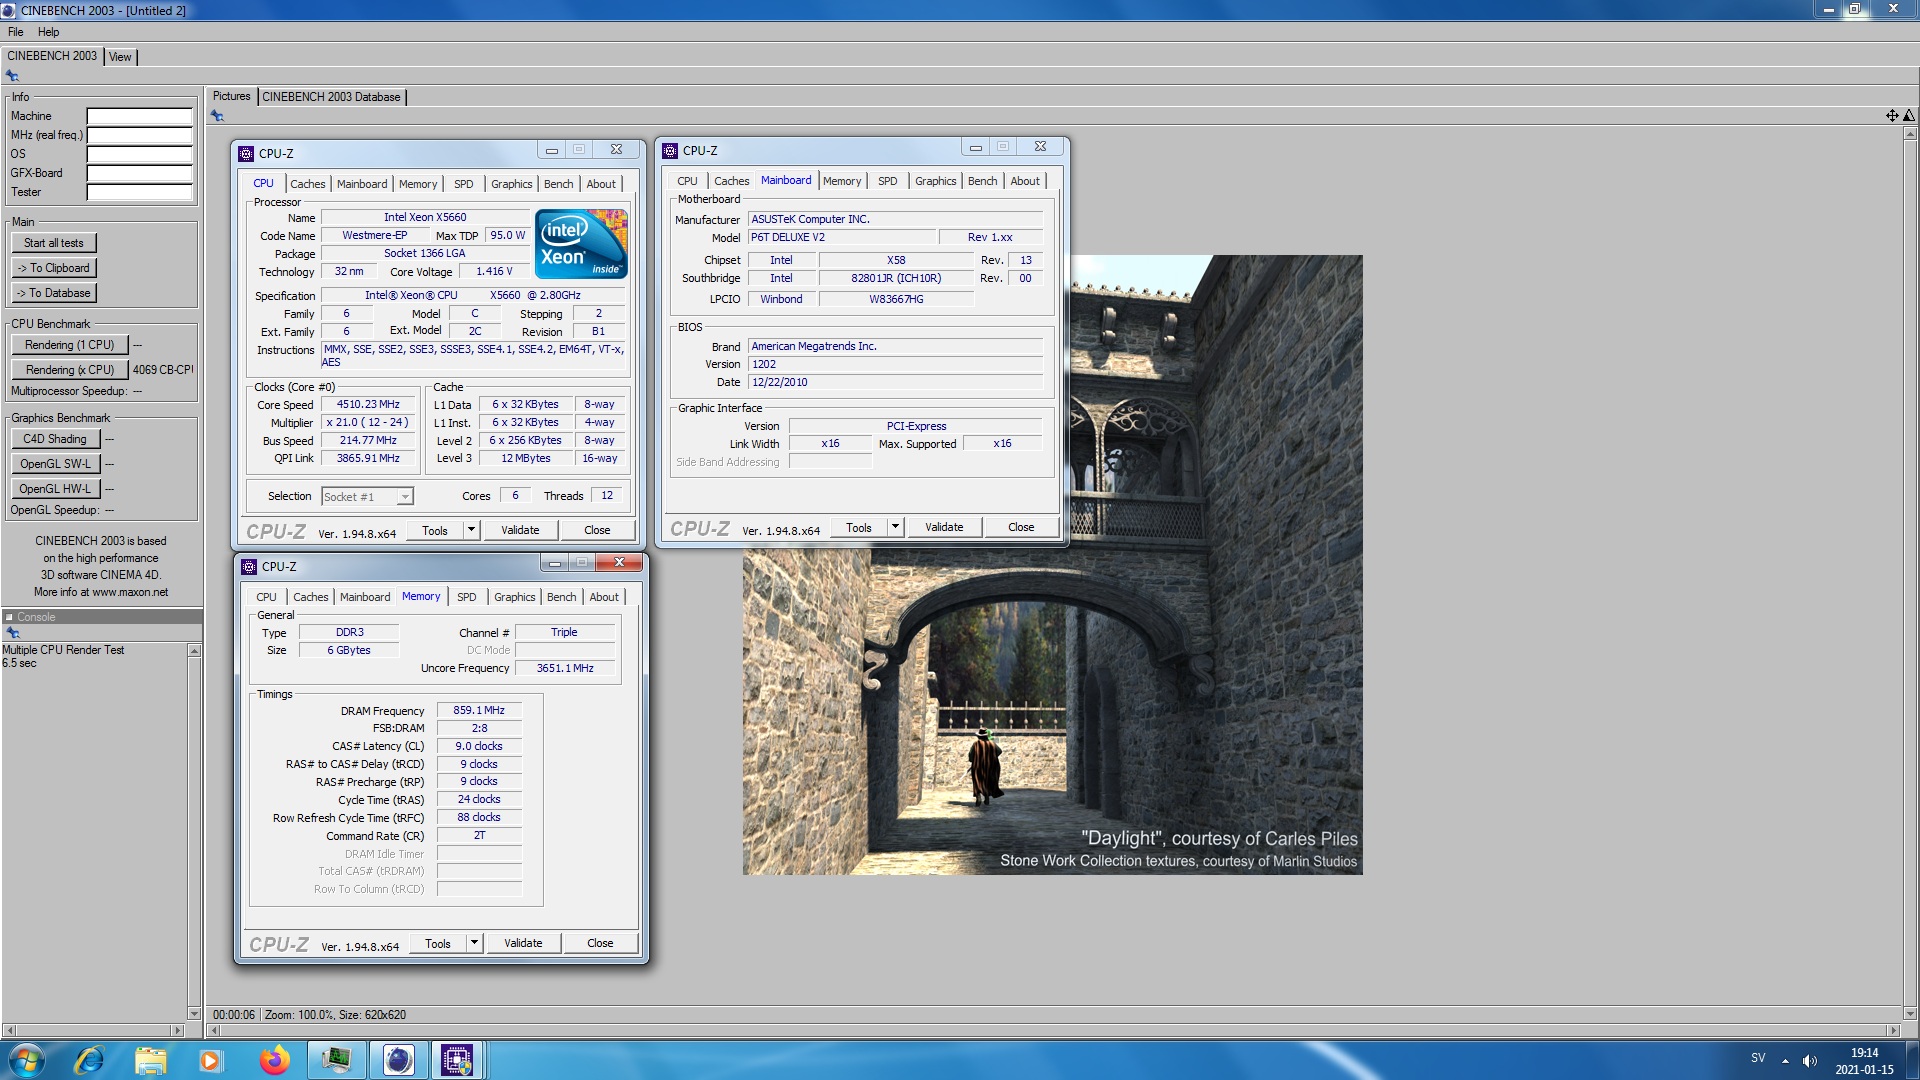Click the volume speaker tray icon
Image resolution: width=1920 pixels, height=1080 pixels.
[x=1809, y=1060]
